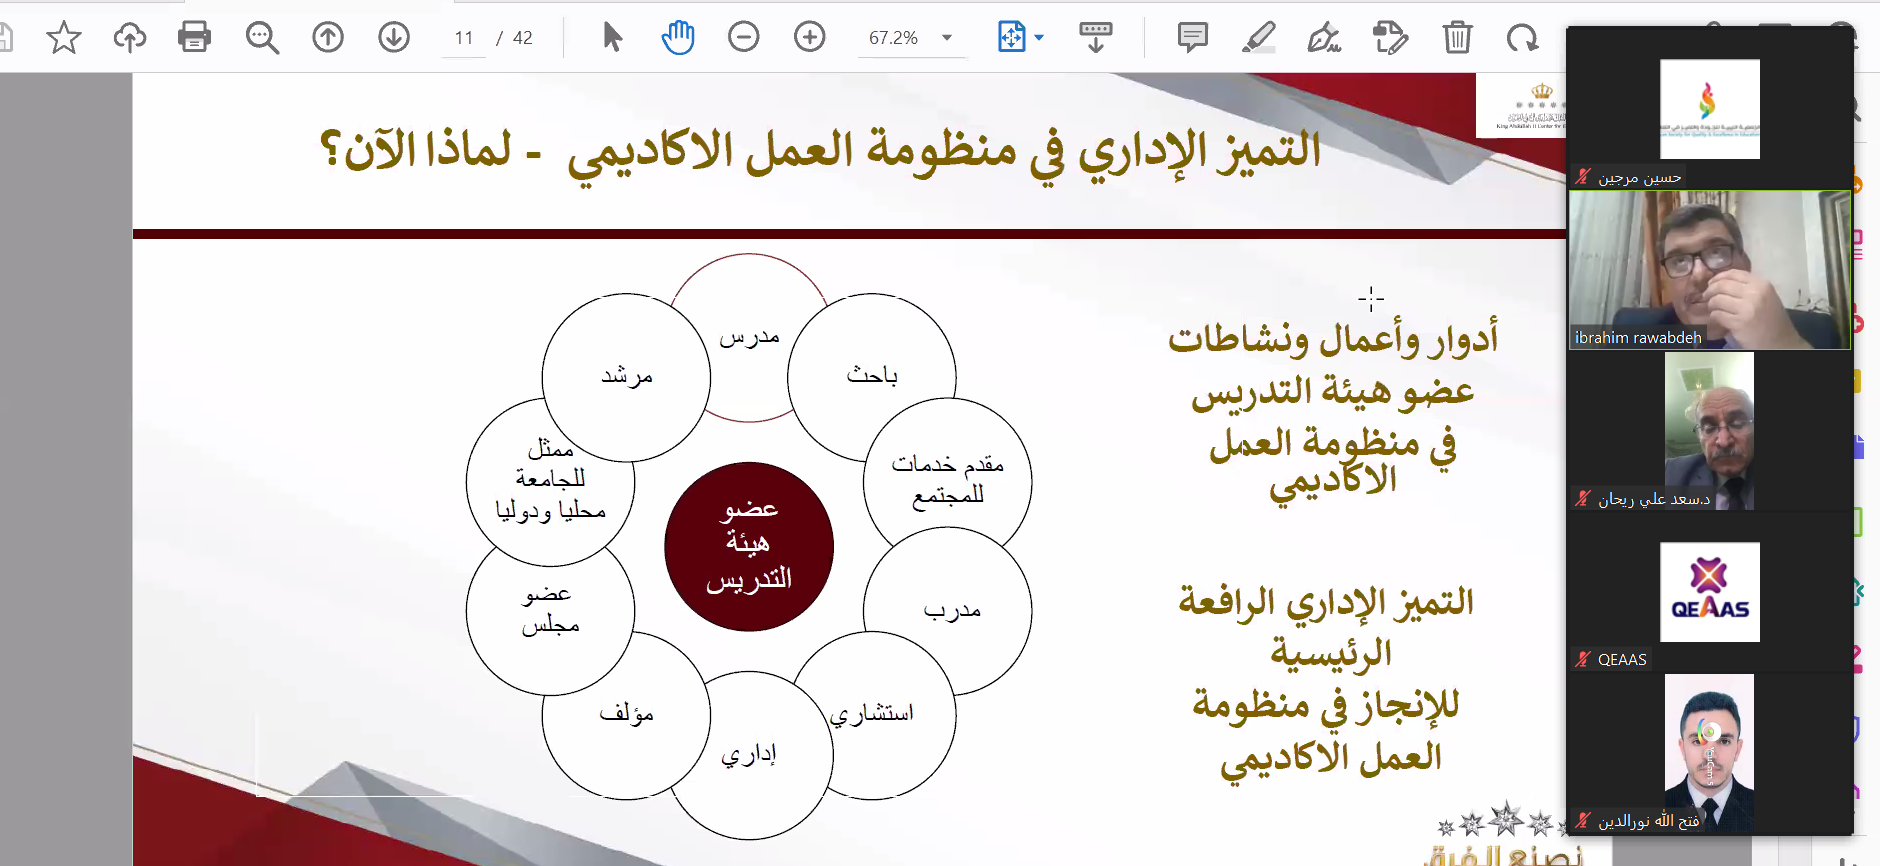Go to next page arrow
This screenshot has width=1880, height=866.
point(394,38)
